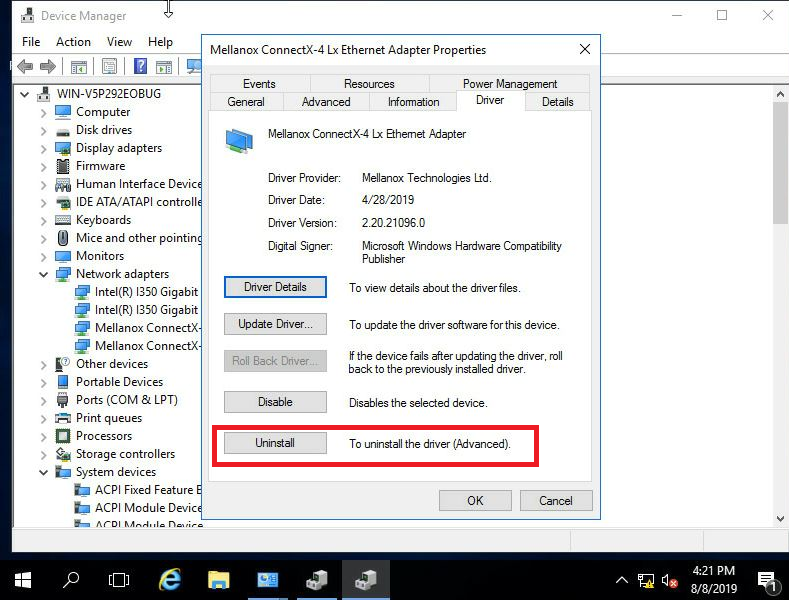789x600 pixels.
Task: Select the Computer category icon
Action: (63, 112)
